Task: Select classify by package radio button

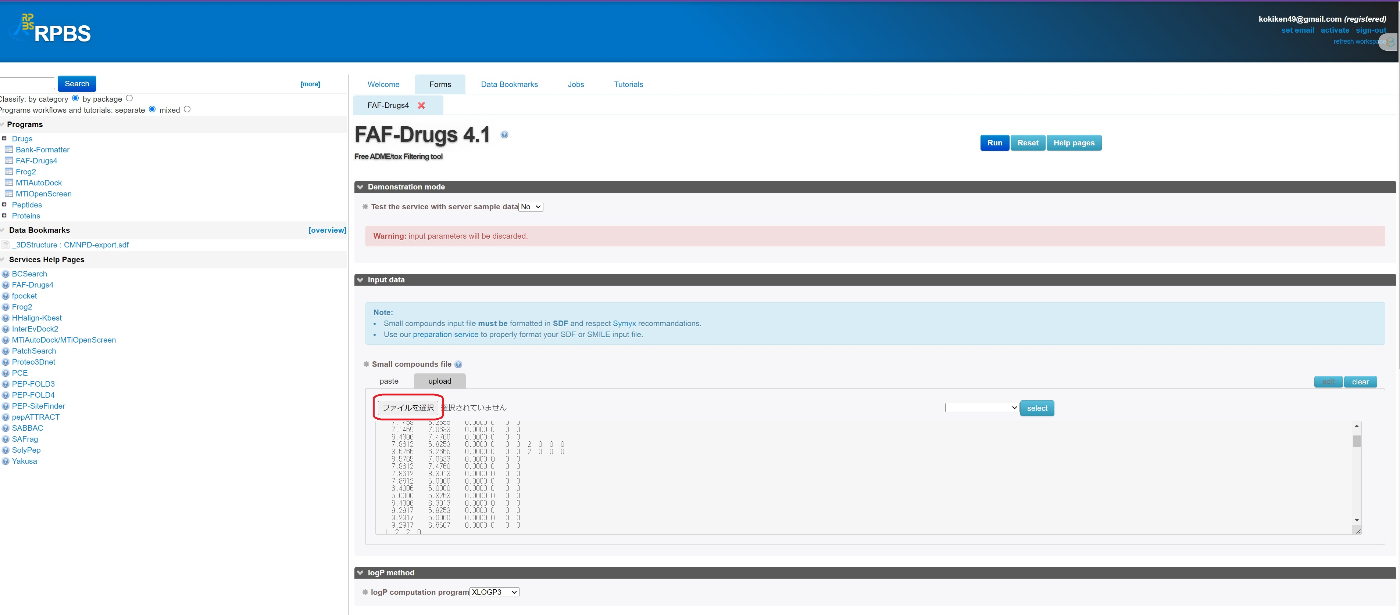Action: pyautogui.click(x=130, y=99)
